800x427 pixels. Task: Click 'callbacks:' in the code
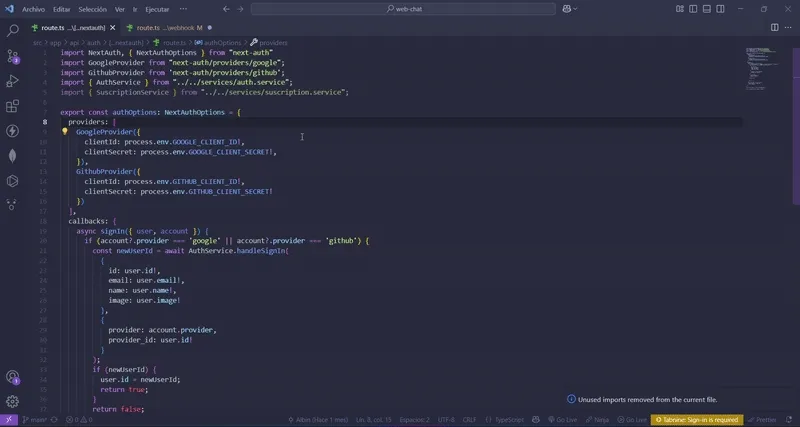88,221
